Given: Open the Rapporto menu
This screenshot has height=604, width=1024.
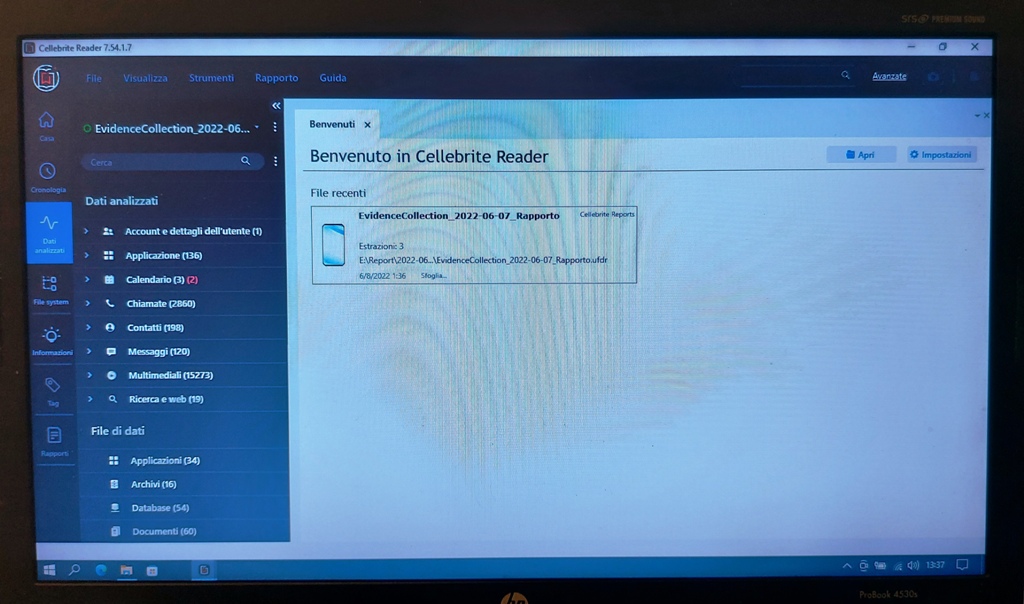Looking at the screenshot, I should 276,78.
